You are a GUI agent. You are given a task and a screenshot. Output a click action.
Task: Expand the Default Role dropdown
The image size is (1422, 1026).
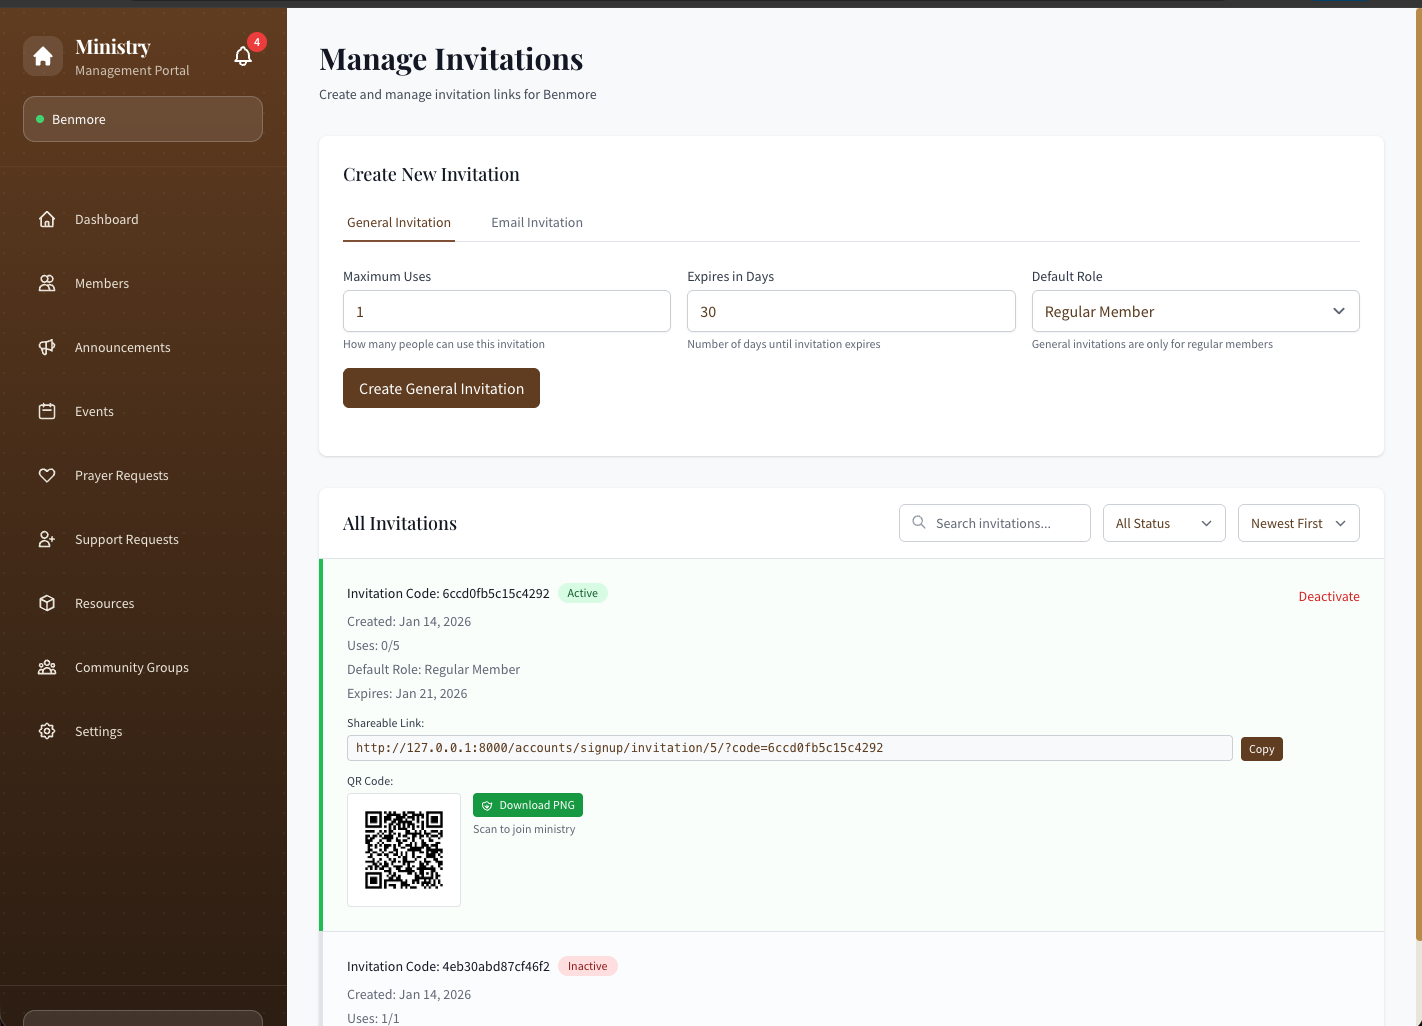[1195, 311]
